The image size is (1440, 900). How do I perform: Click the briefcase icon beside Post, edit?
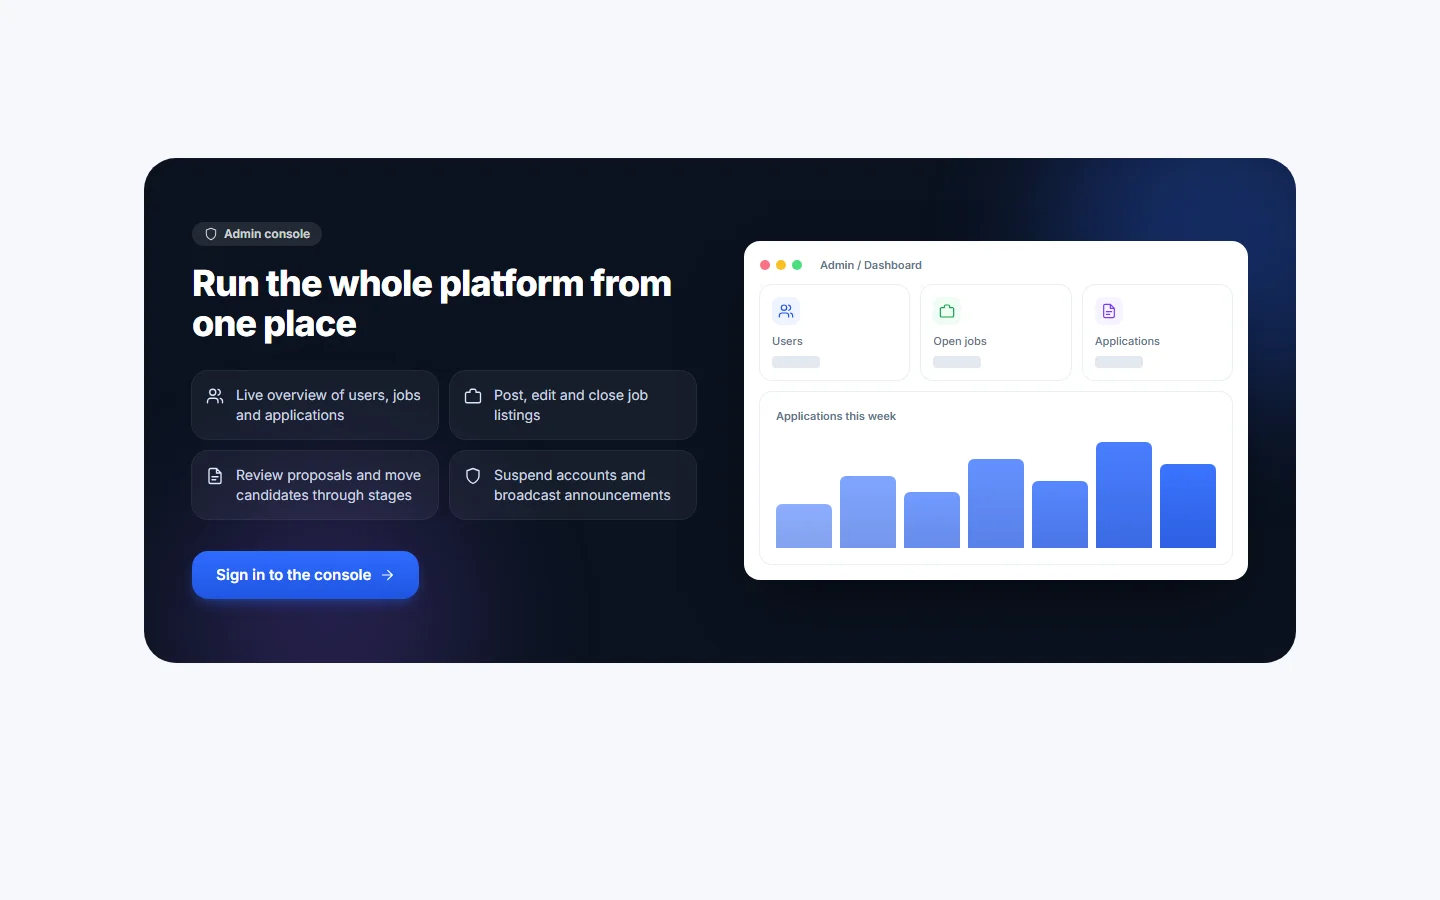pos(473,396)
